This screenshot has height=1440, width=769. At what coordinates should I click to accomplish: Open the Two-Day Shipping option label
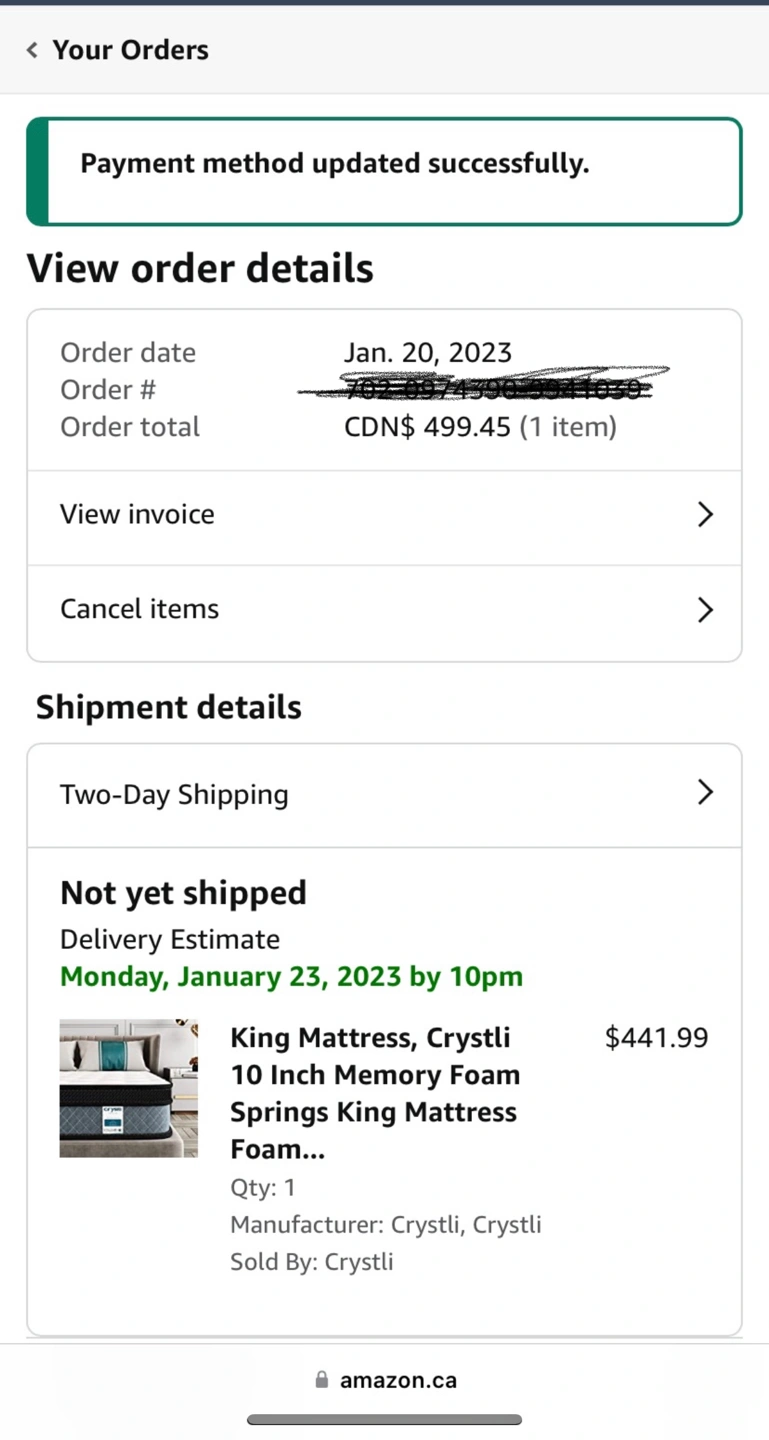point(174,795)
